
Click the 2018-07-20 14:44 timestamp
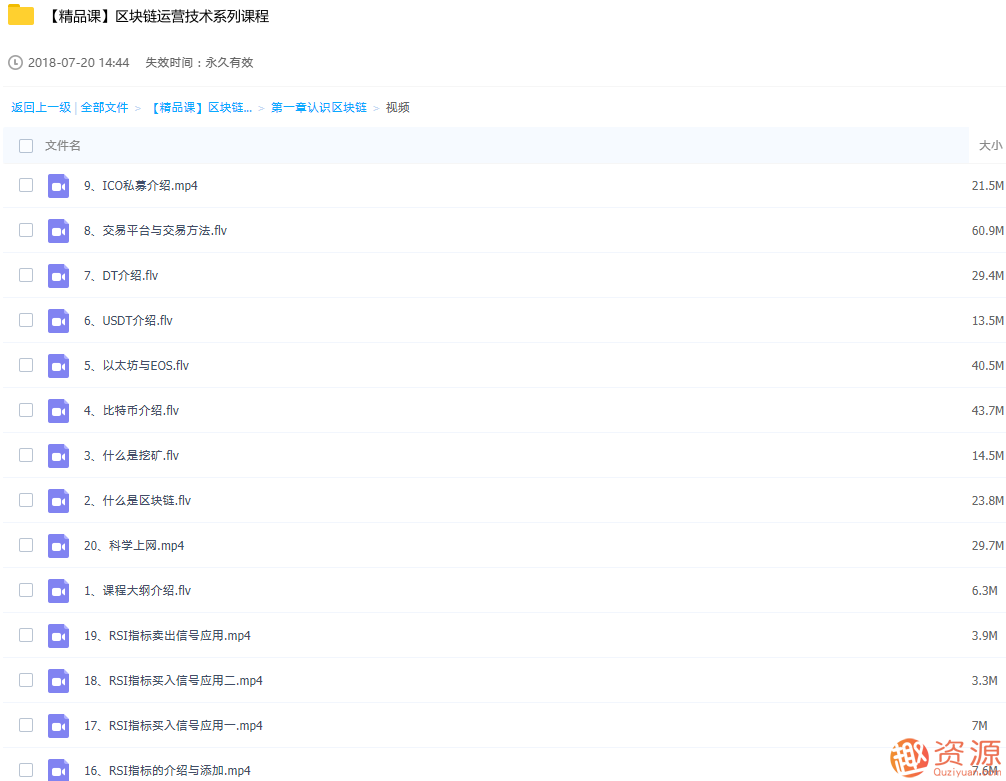point(78,62)
